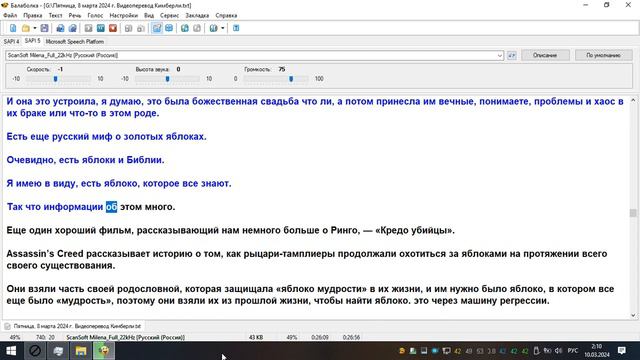Click the Balabolka icon in the taskbar
This screenshot has height=360, width=640.
(x=104, y=351)
